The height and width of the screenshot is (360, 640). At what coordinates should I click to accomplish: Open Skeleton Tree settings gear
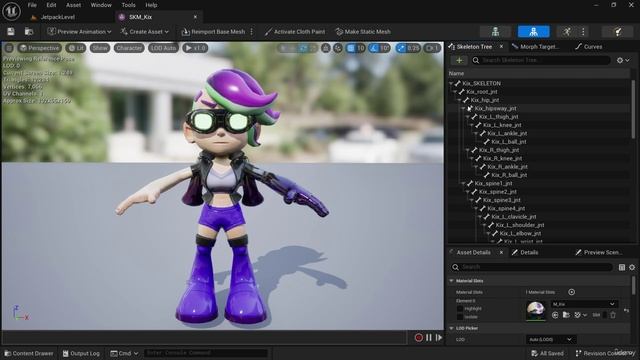click(x=623, y=60)
